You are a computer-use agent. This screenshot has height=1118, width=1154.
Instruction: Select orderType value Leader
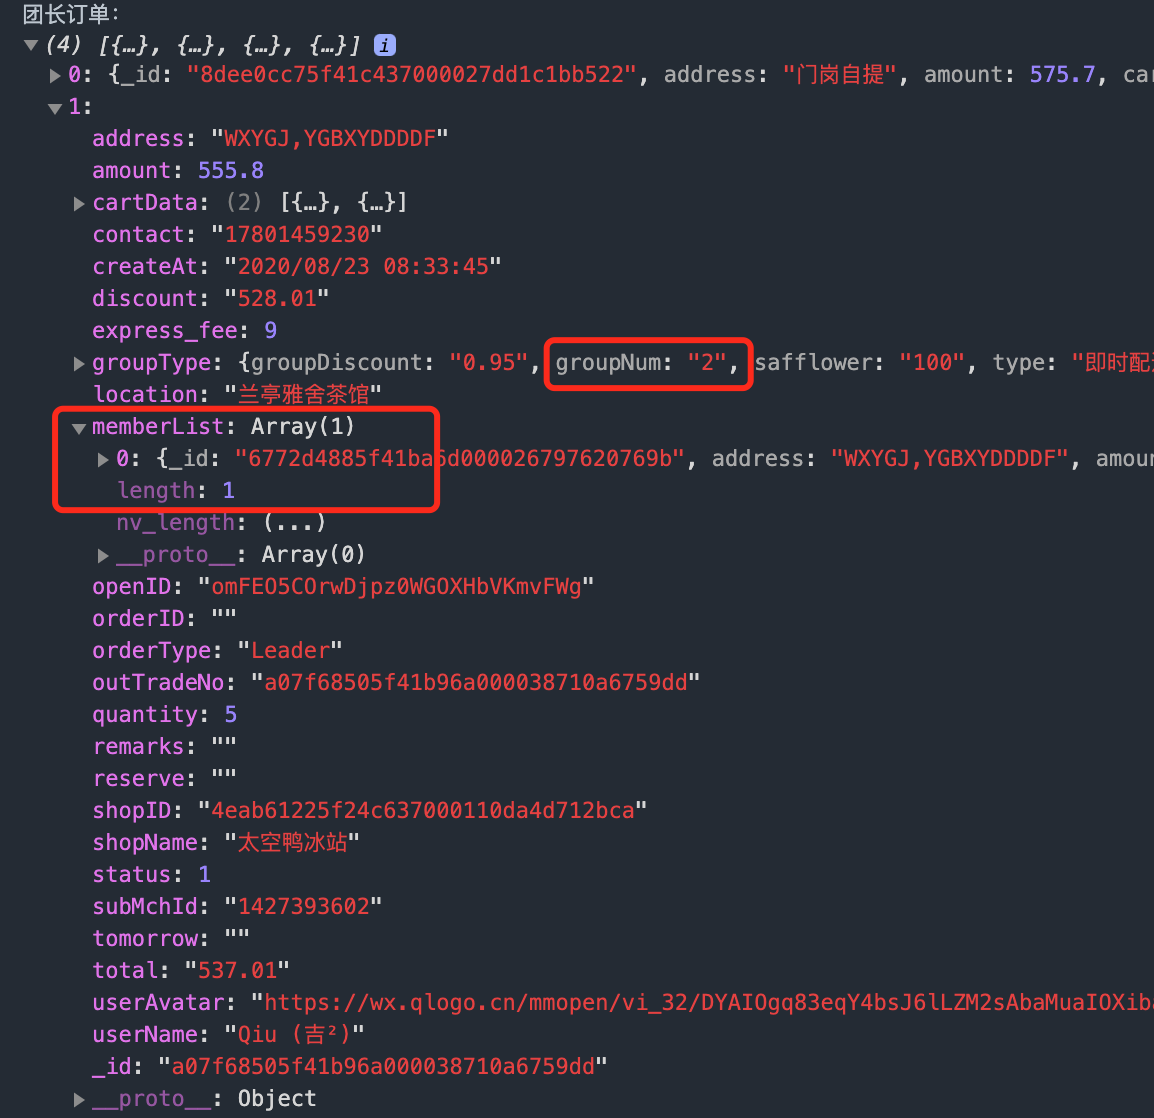click(290, 651)
